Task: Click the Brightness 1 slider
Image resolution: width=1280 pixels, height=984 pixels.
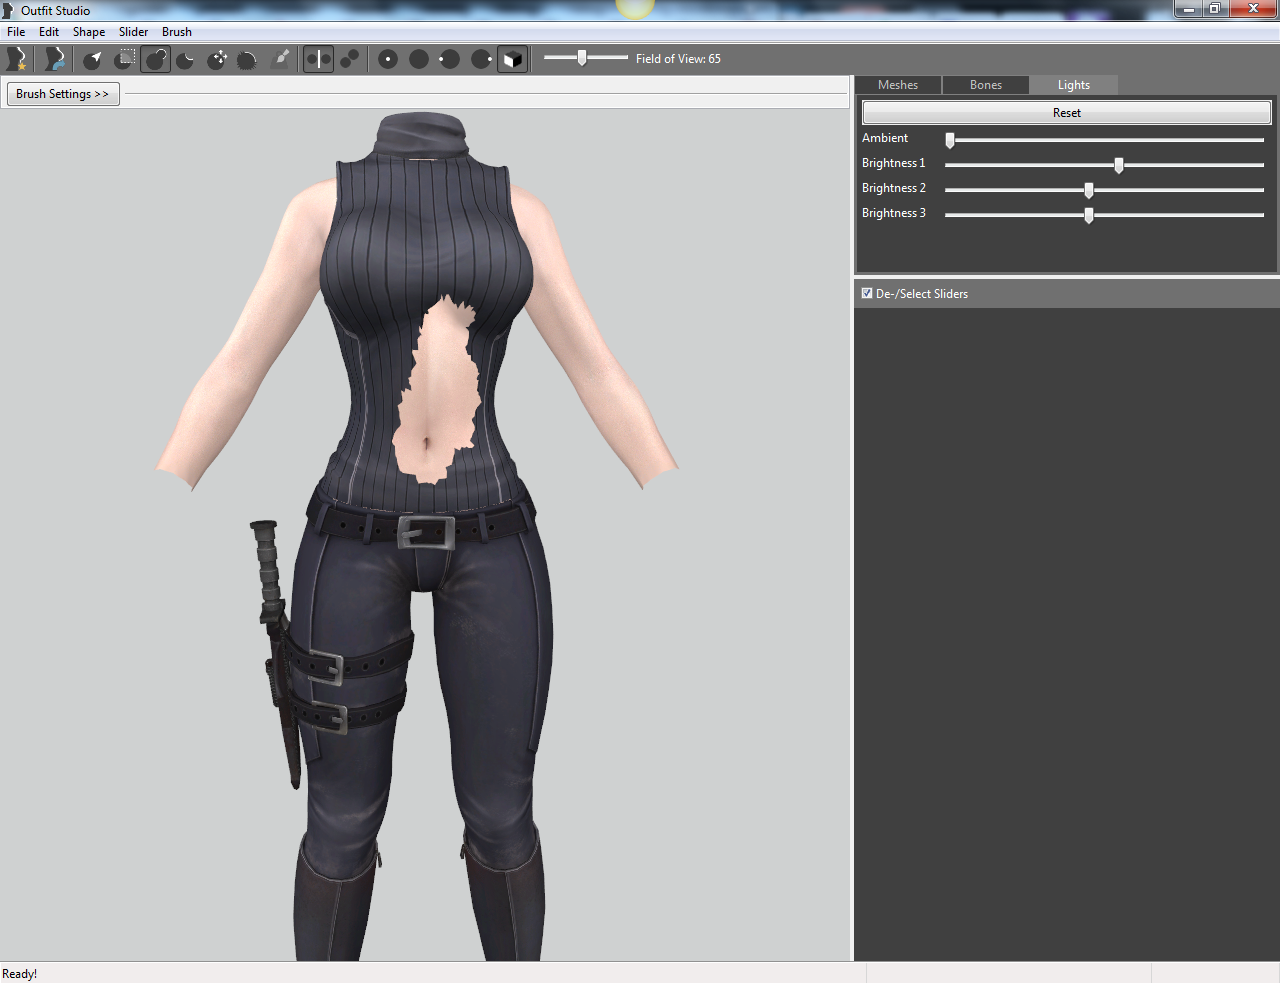Action: (x=1105, y=165)
